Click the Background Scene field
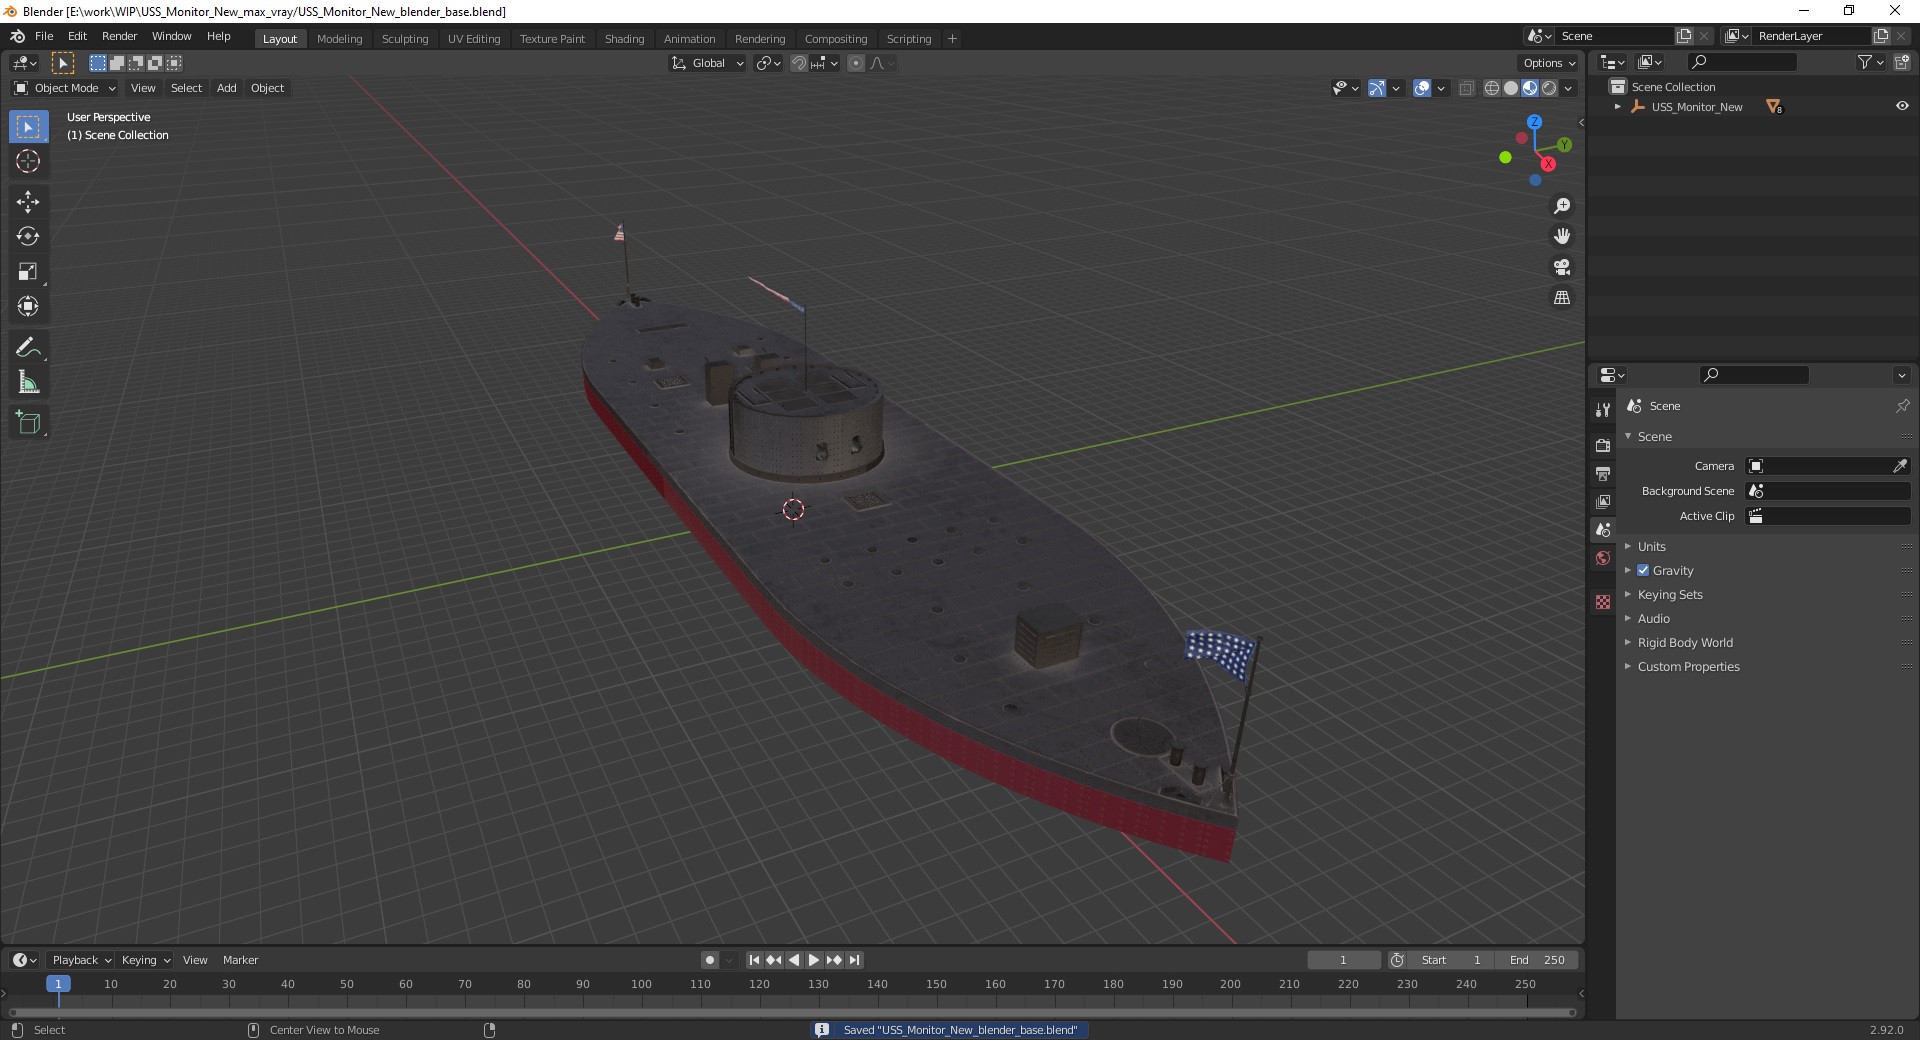 1828,491
